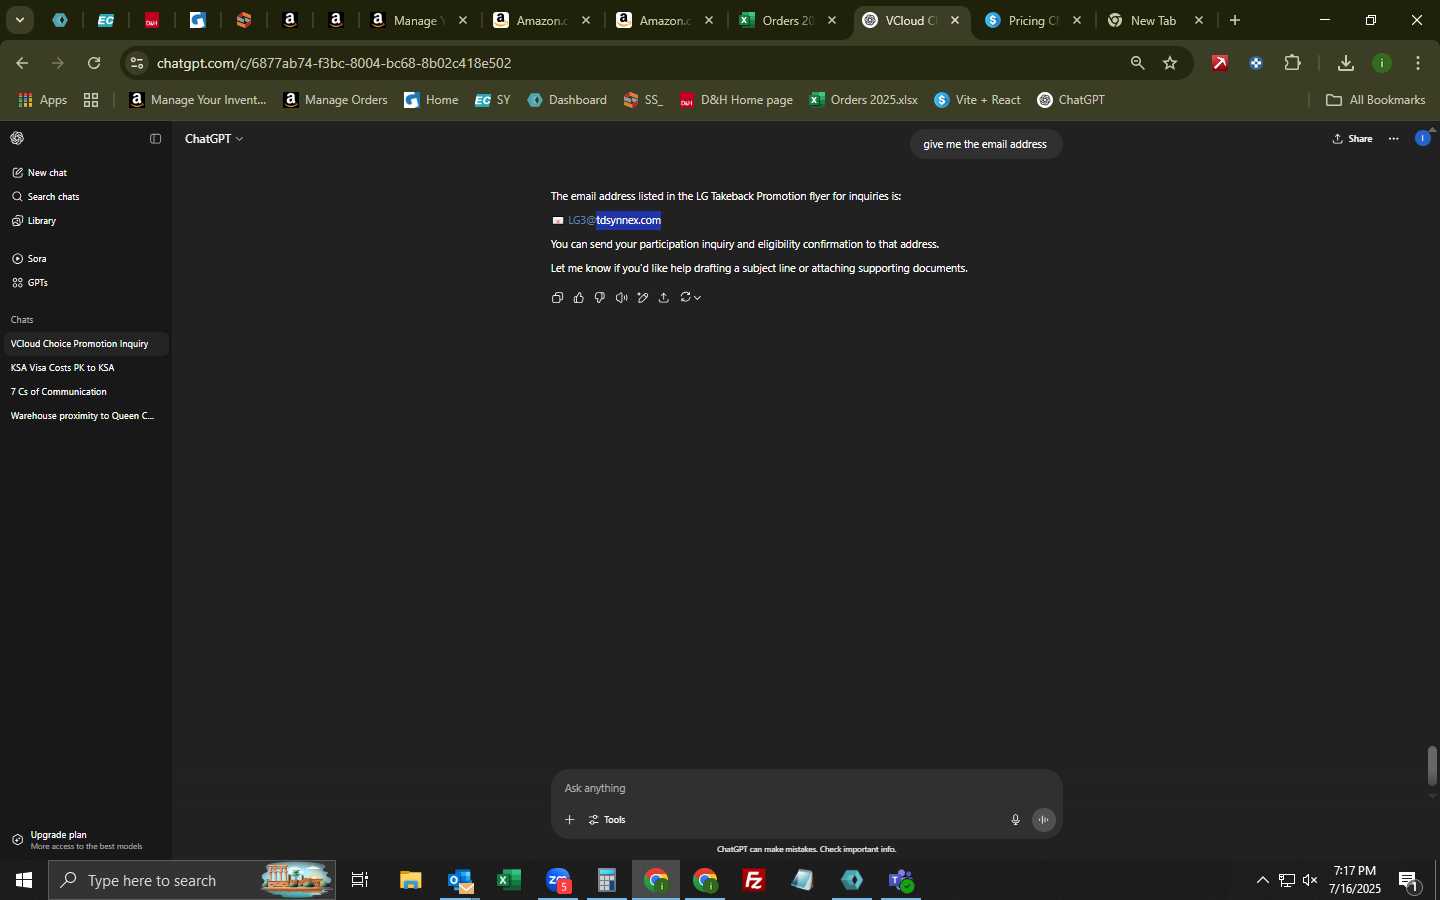The image size is (1440, 900).
Task: Close the VCloud Cl tab
Action: pos(955,20)
